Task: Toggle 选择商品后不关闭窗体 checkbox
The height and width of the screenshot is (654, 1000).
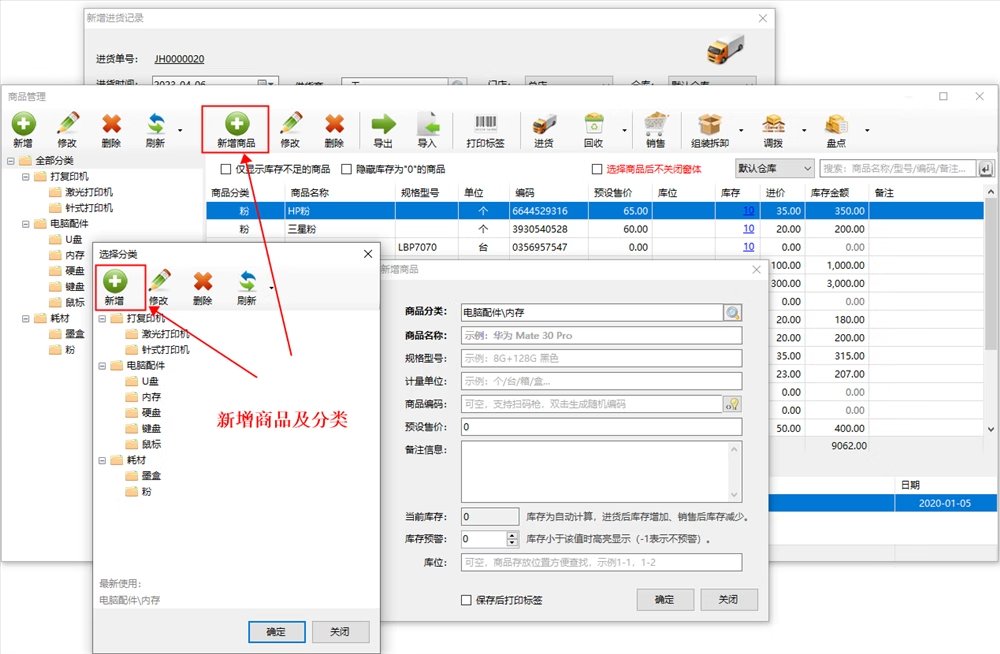Action: 597,169
